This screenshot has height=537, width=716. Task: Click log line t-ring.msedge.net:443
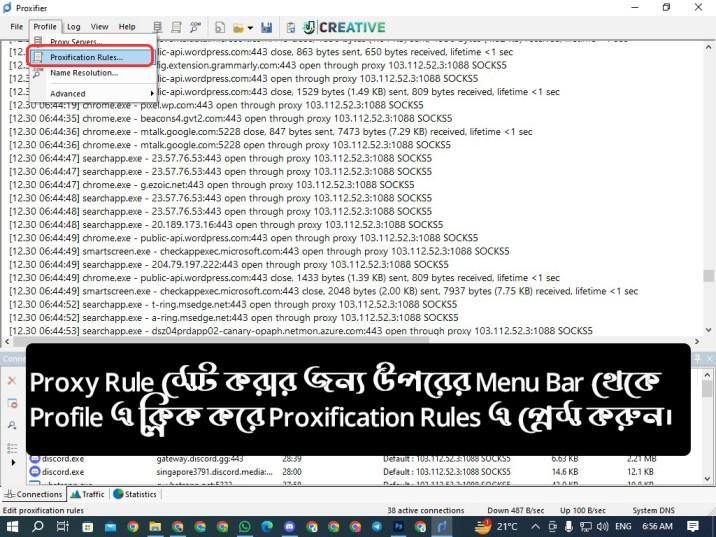pos(233,304)
